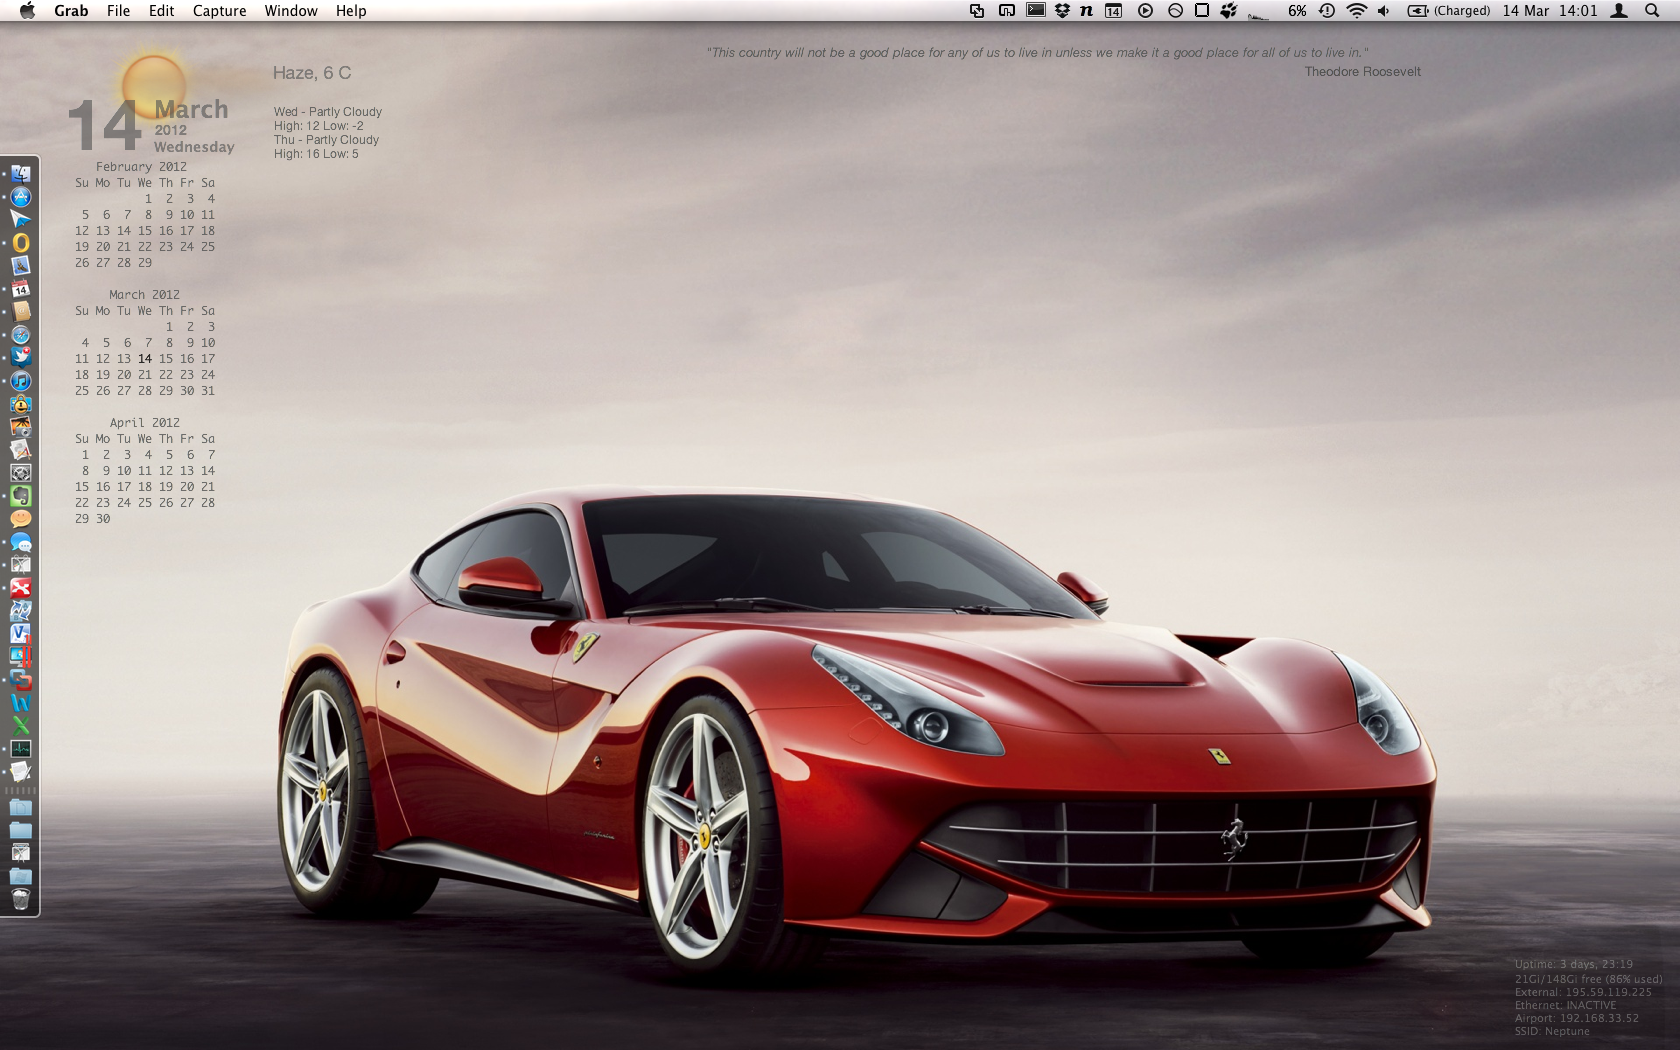Click the 6% indicator in menu bar
1680x1050 pixels.
(x=1297, y=11)
